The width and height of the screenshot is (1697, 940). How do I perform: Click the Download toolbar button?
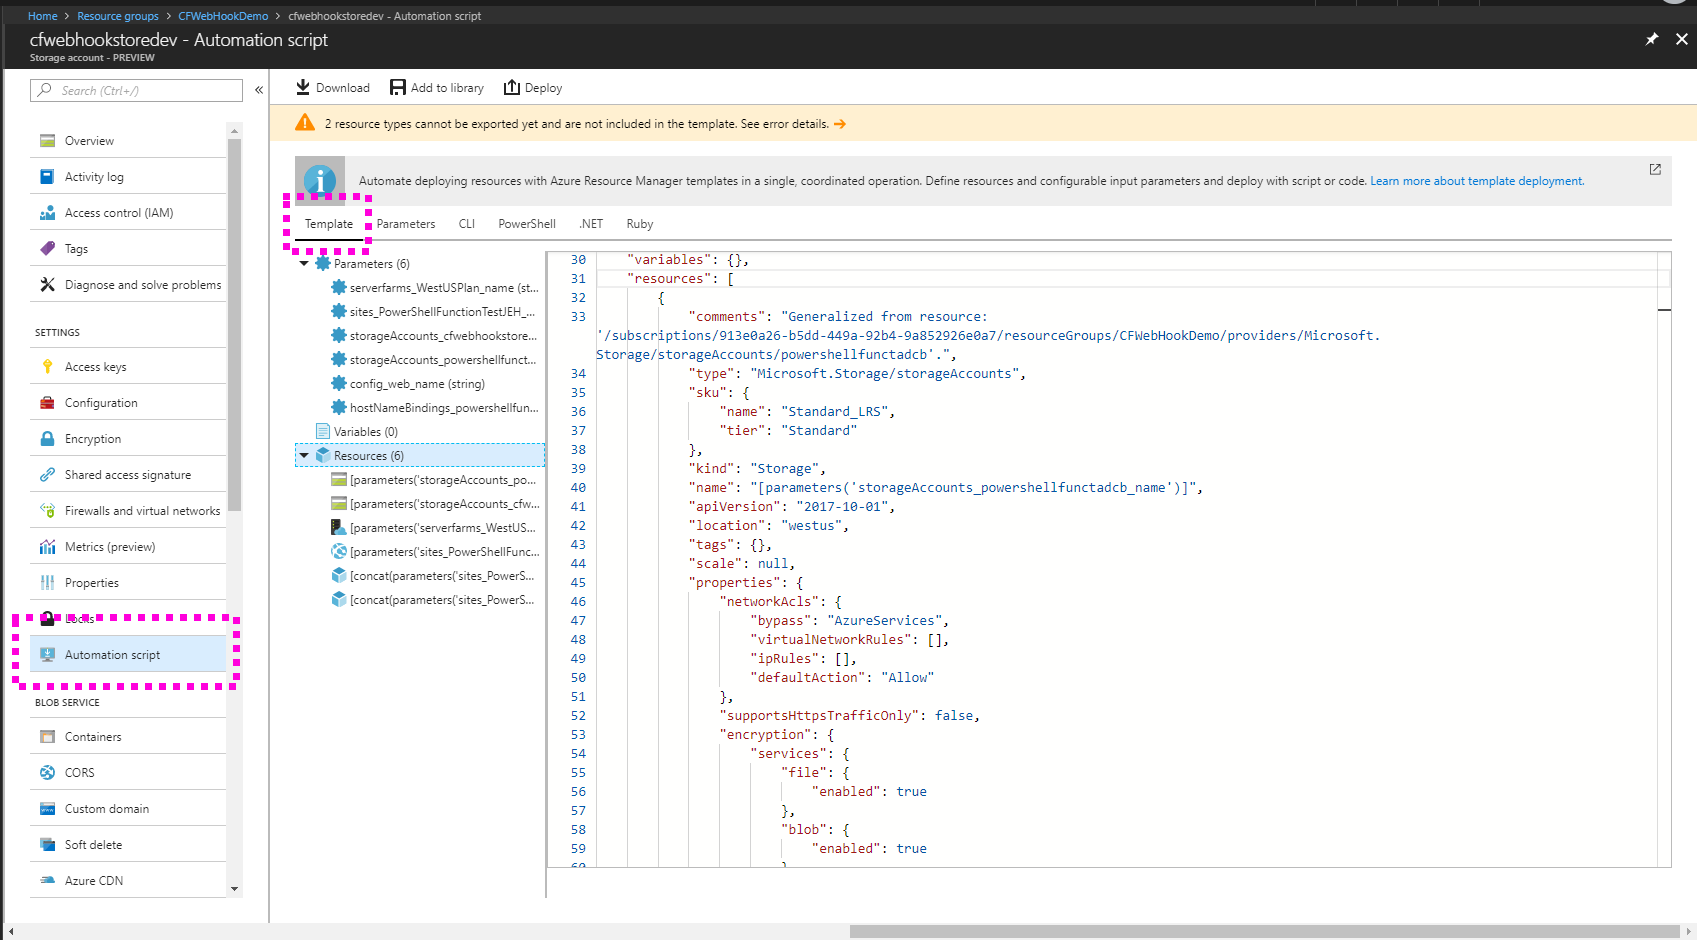[x=333, y=88]
